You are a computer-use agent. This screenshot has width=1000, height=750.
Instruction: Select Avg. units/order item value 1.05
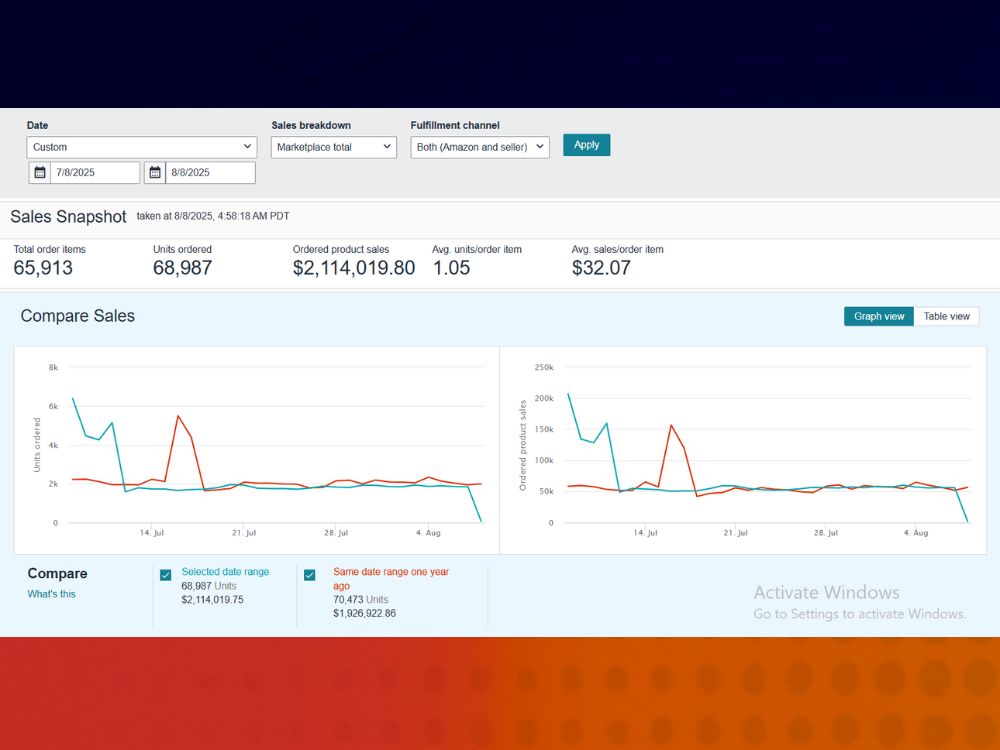452,268
